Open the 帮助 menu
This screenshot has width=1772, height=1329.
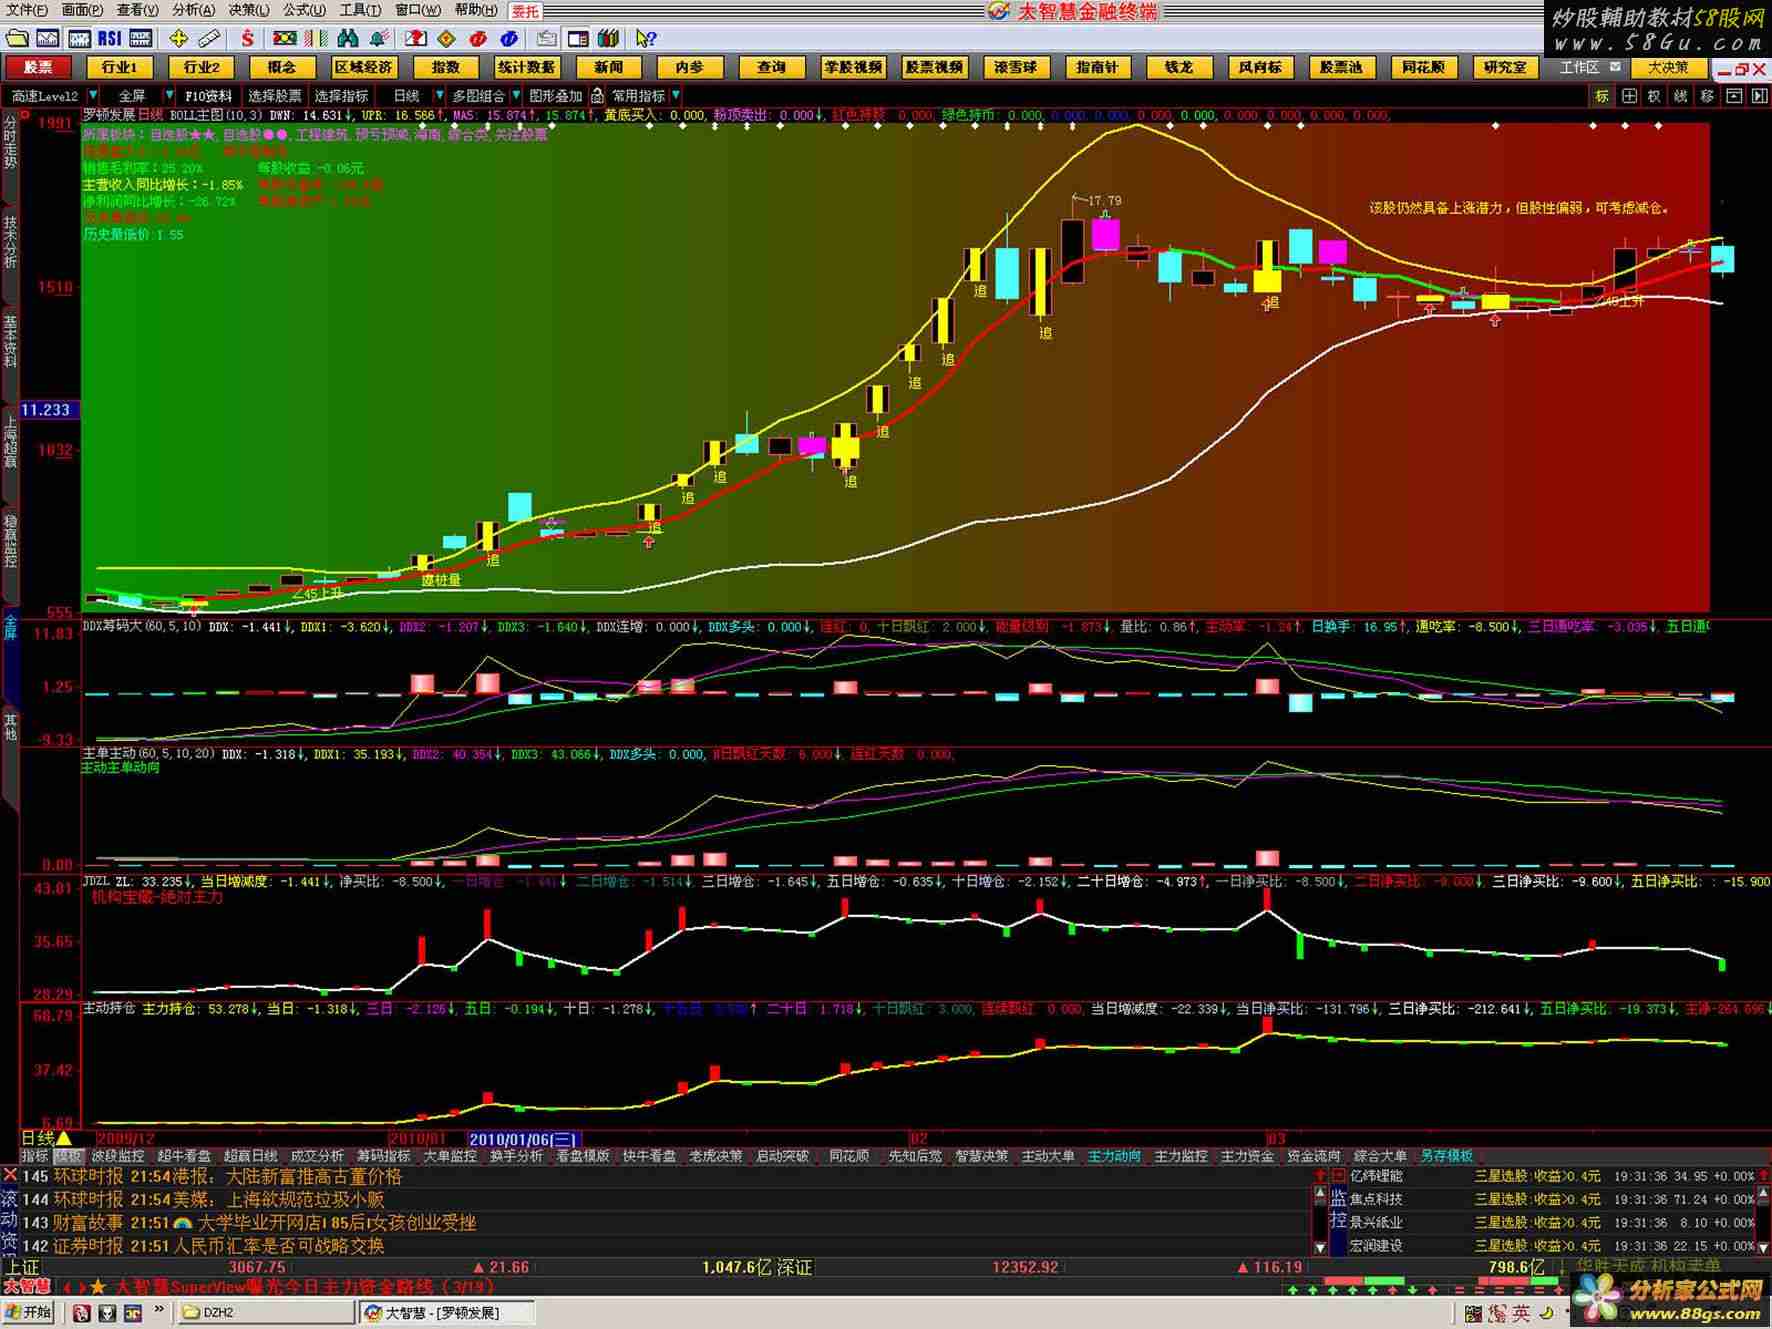tap(475, 10)
